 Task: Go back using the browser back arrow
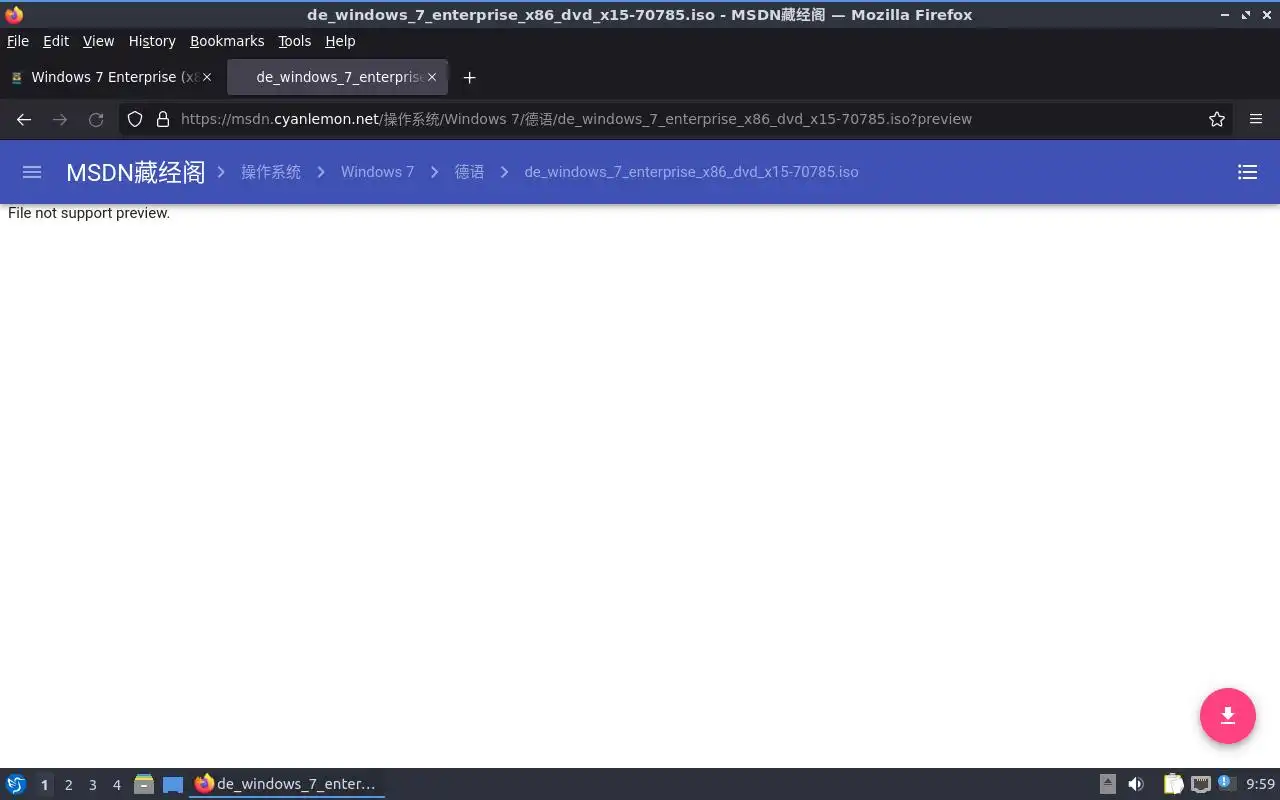24,119
